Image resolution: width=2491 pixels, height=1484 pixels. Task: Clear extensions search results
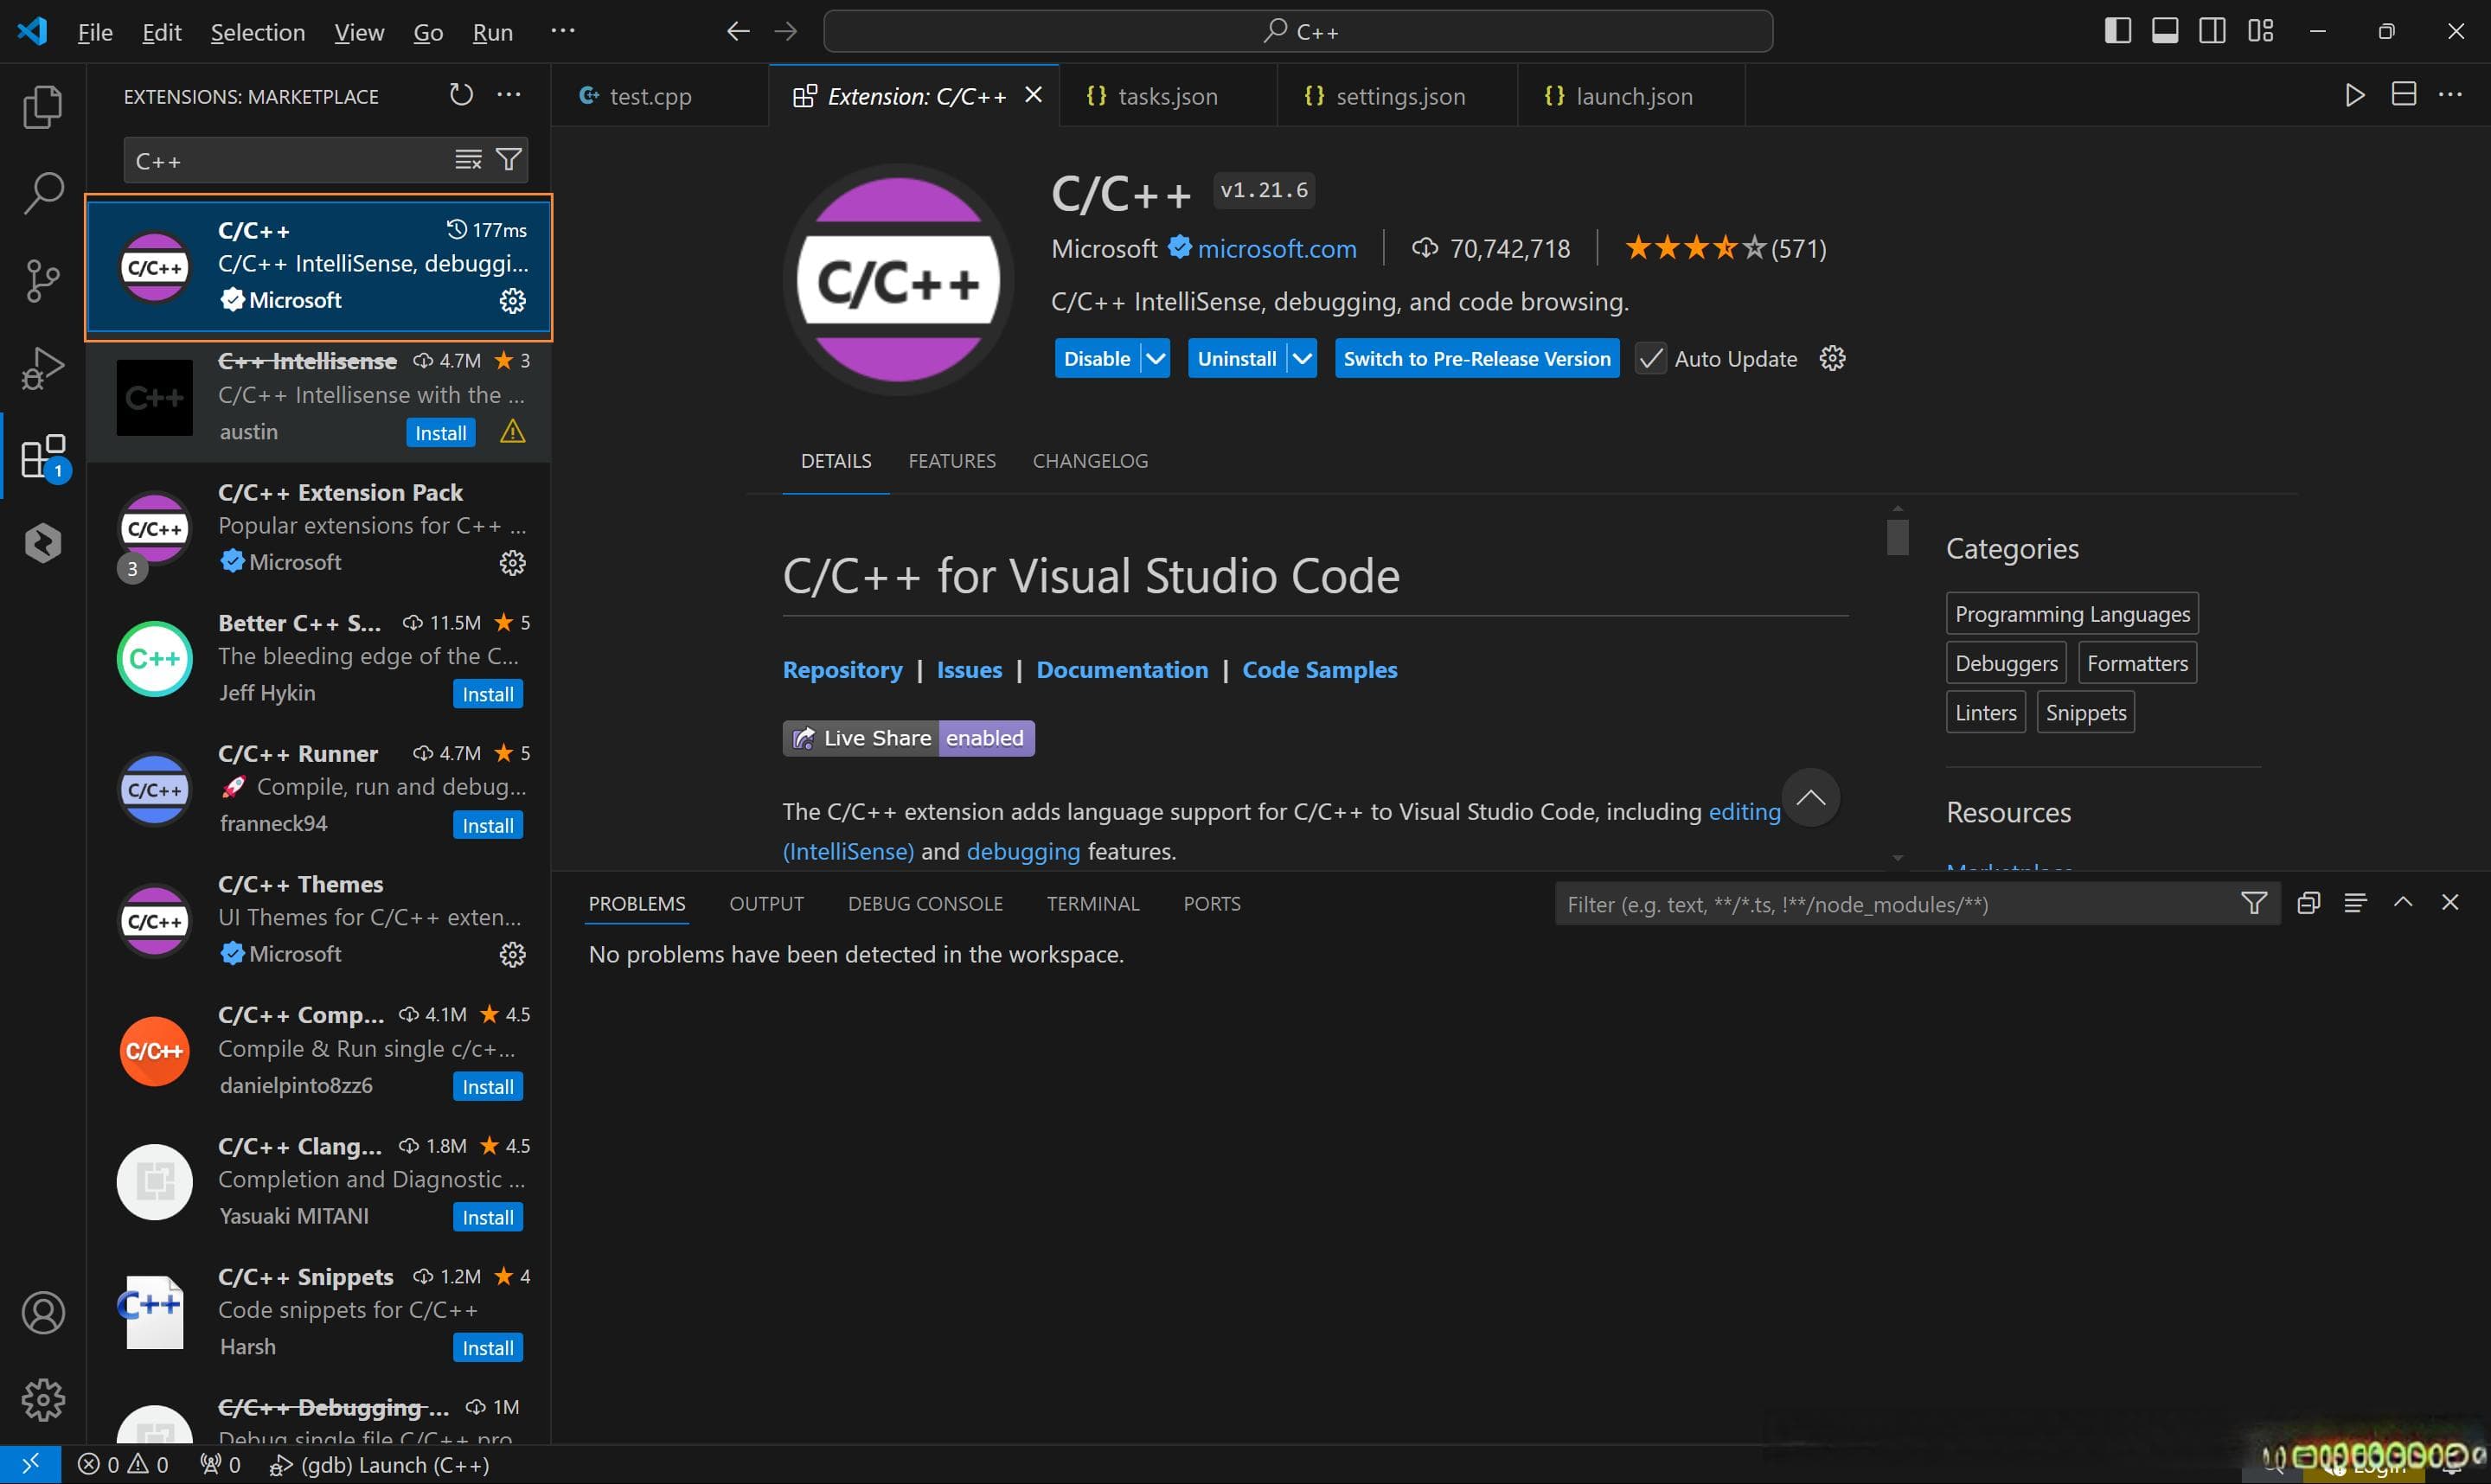pyautogui.click(x=468, y=160)
